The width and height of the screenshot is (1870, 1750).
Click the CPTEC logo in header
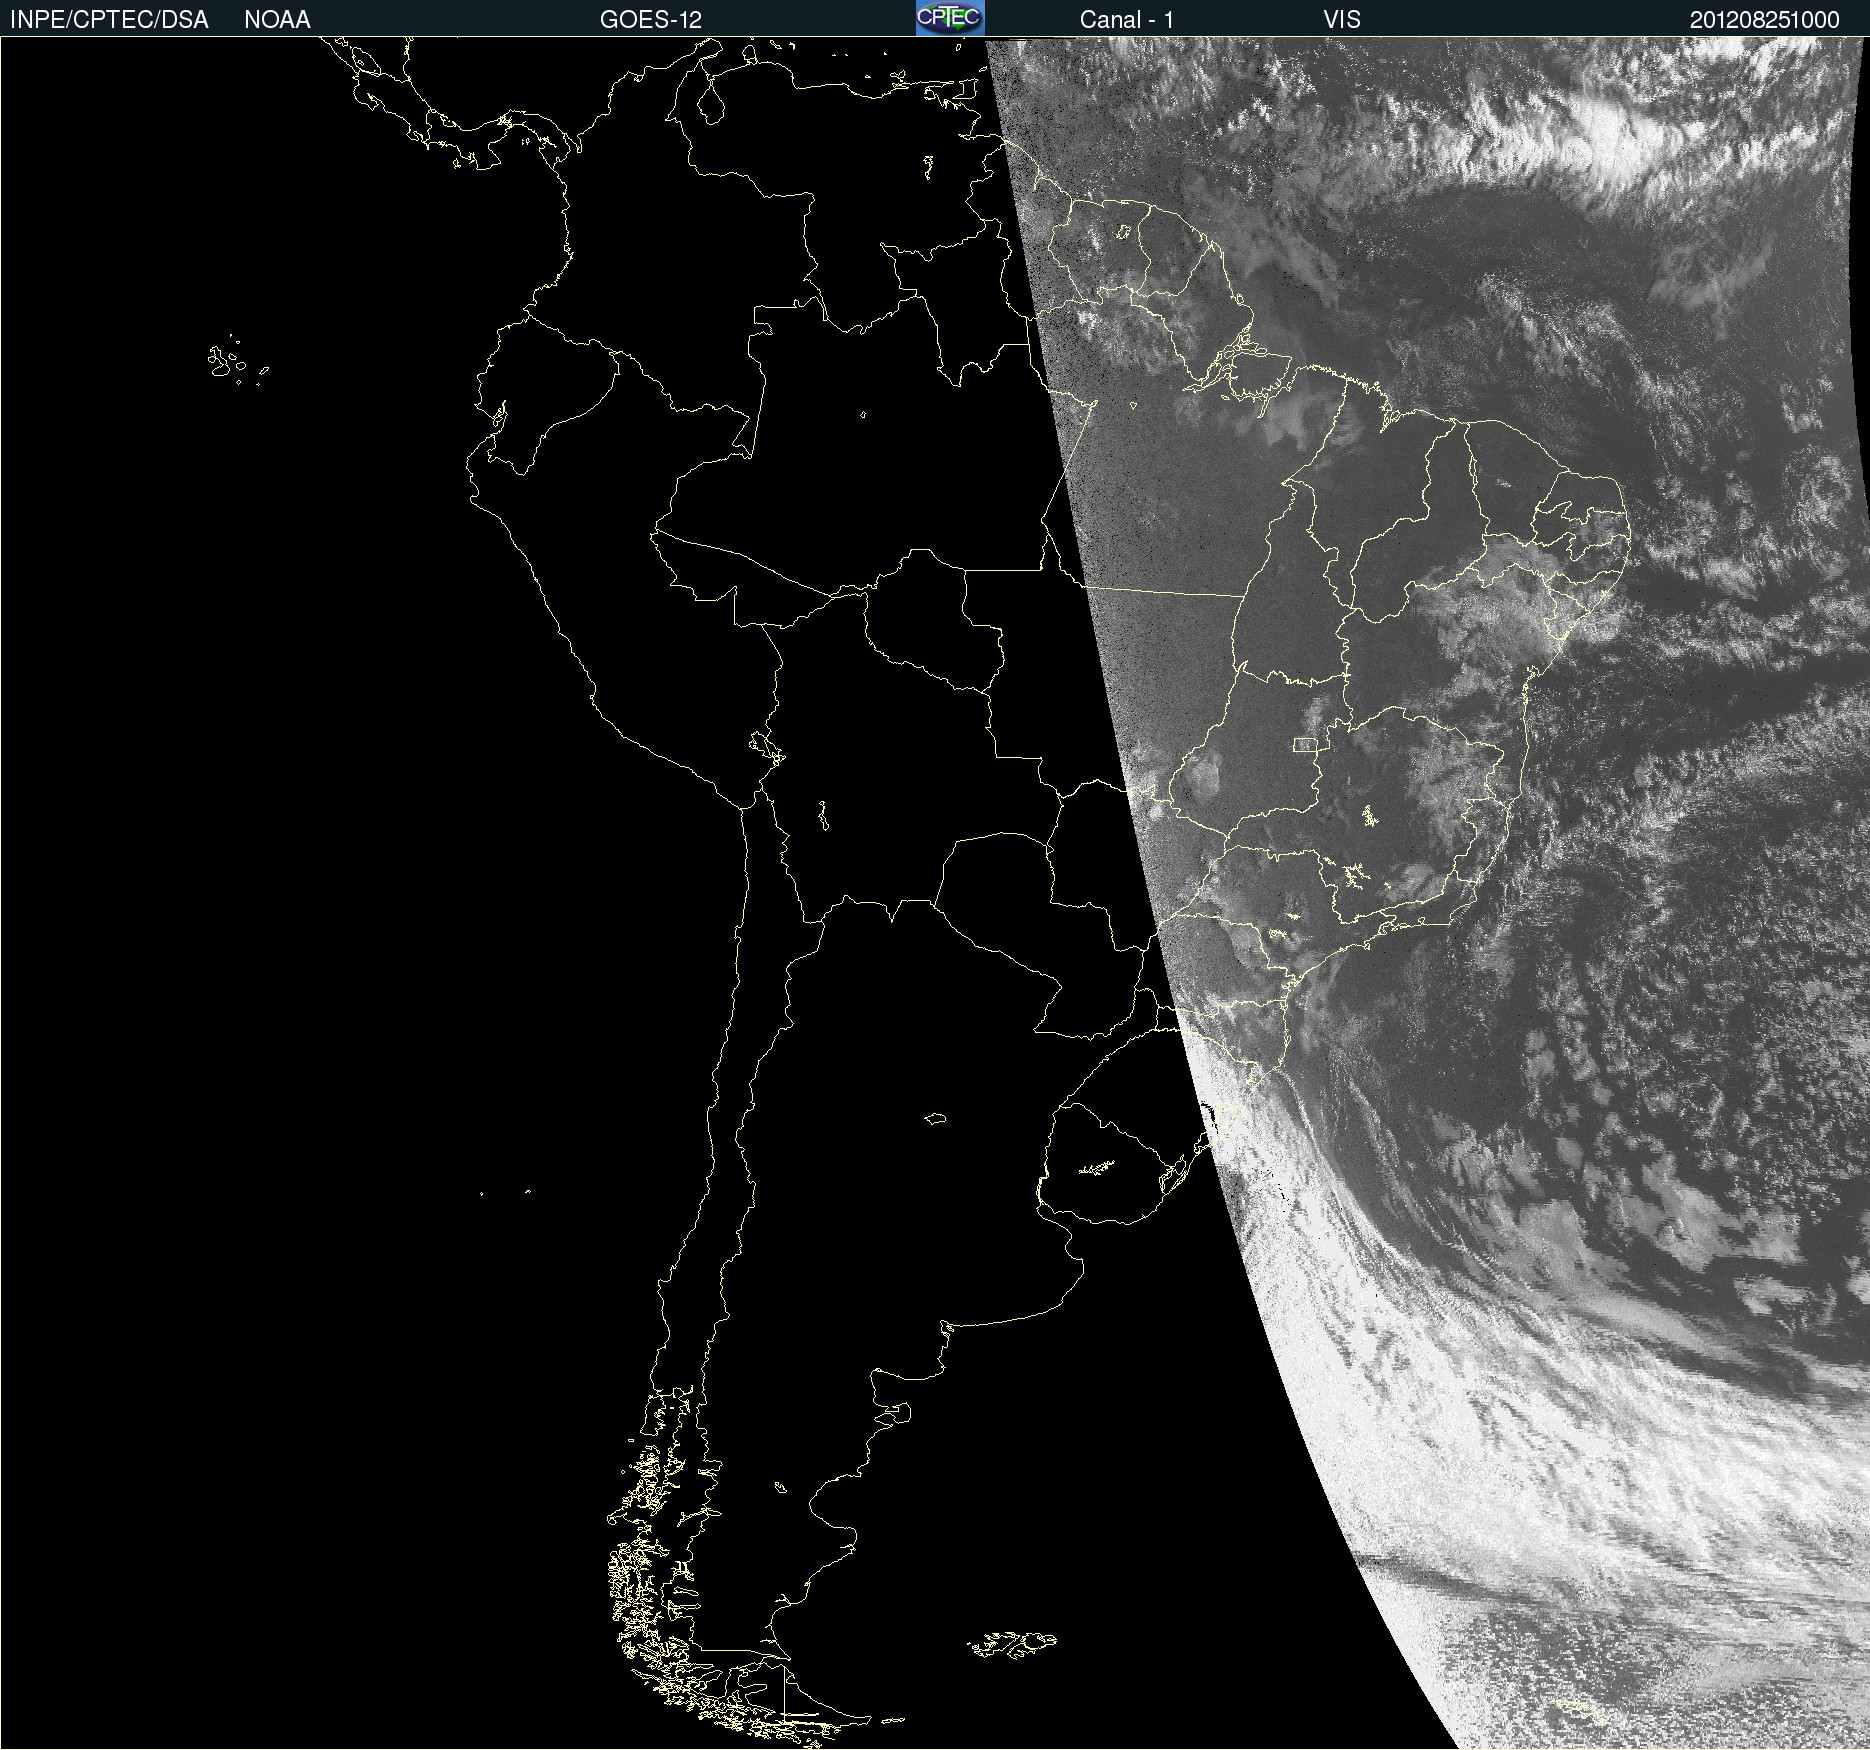[x=950, y=18]
